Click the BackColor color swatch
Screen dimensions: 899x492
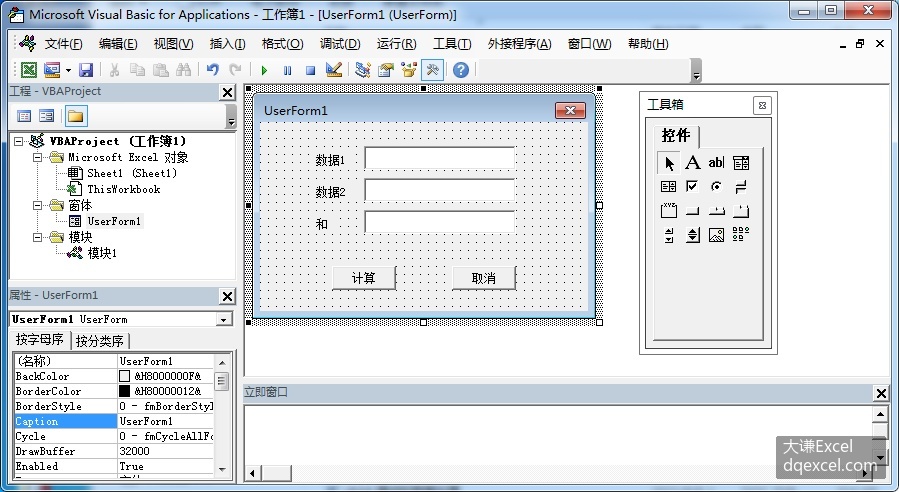tap(124, 376)
